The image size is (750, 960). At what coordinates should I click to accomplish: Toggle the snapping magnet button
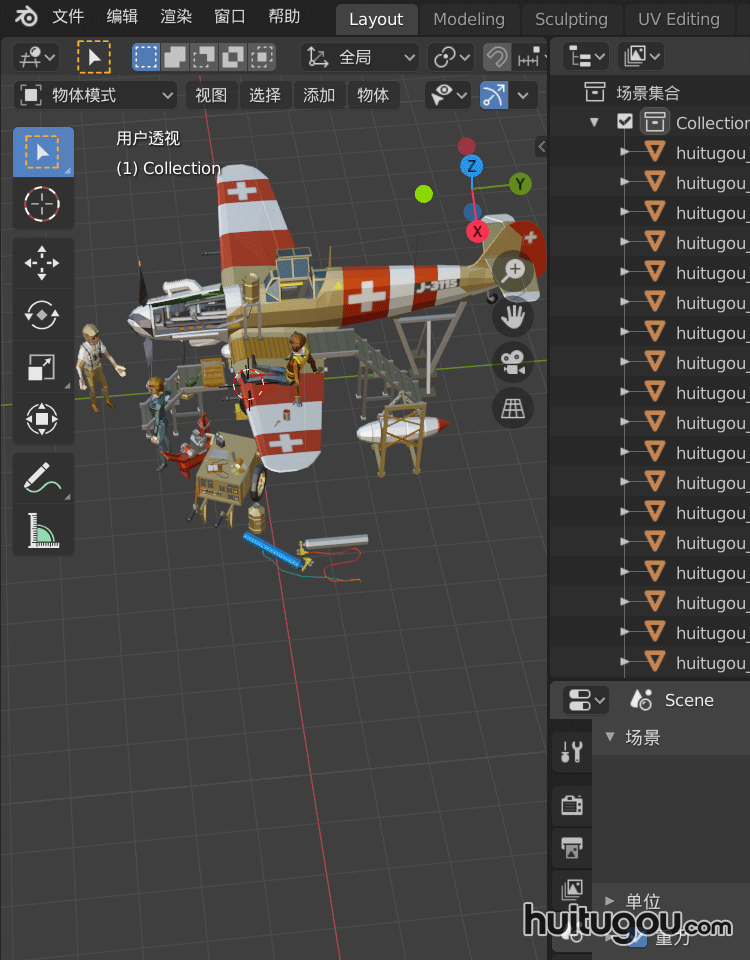point(496,57)
